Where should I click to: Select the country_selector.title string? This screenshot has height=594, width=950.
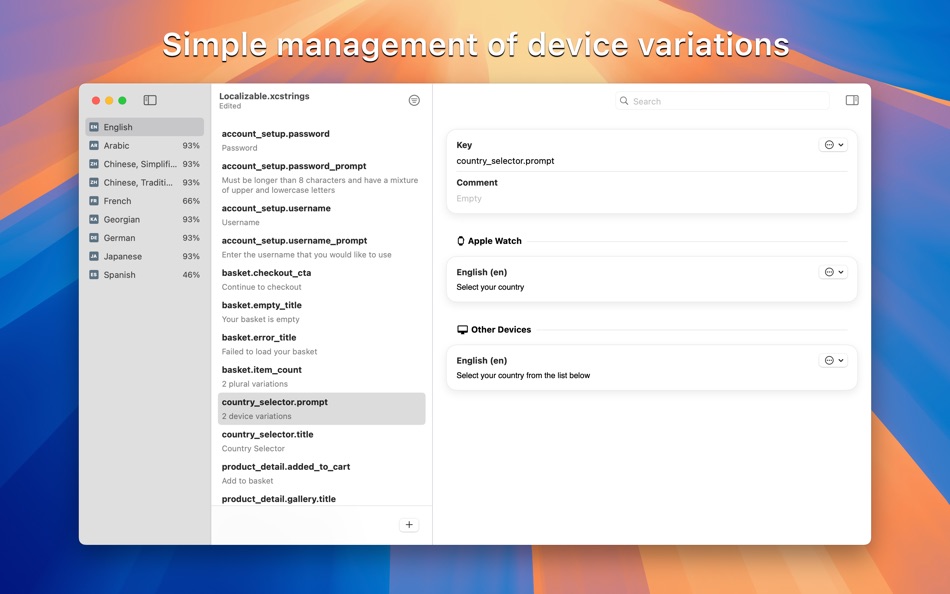pyautogui.click(x=322, y=441)
